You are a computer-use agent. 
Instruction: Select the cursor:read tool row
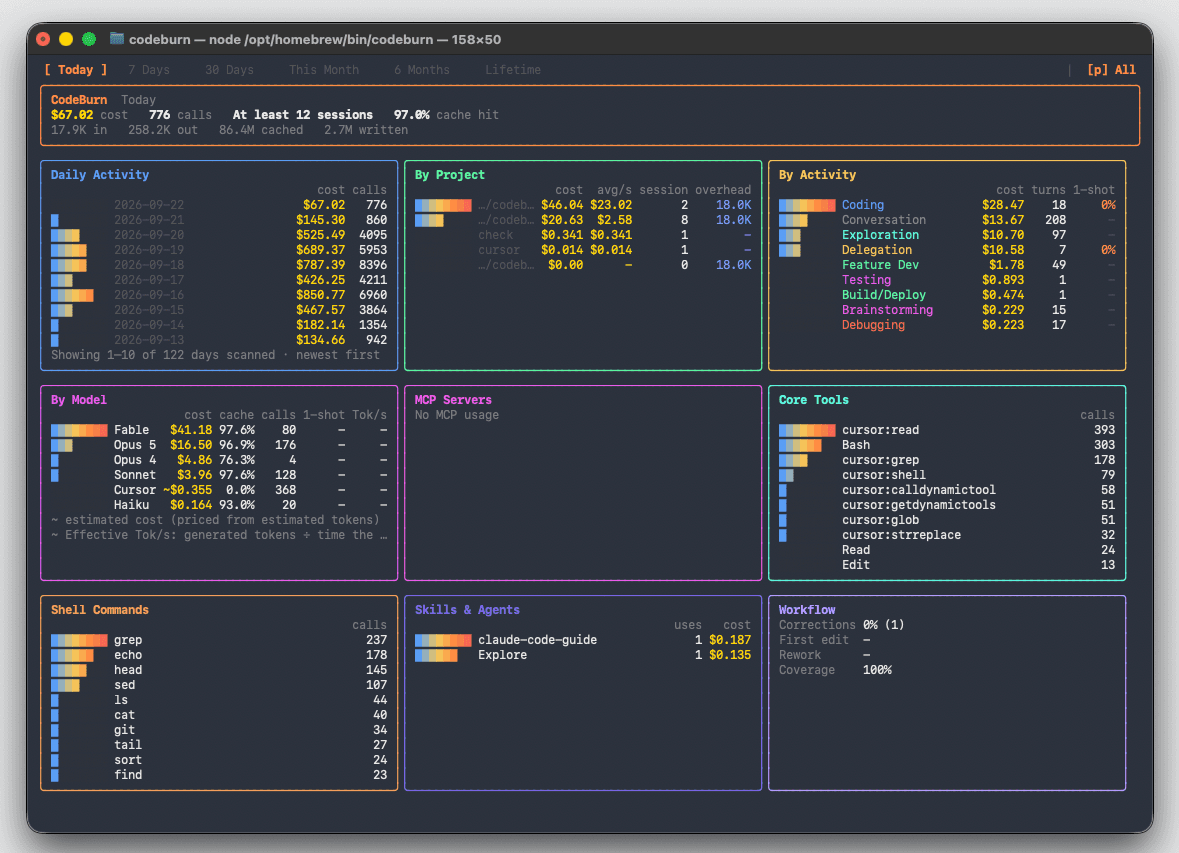(x=947, y=430)
